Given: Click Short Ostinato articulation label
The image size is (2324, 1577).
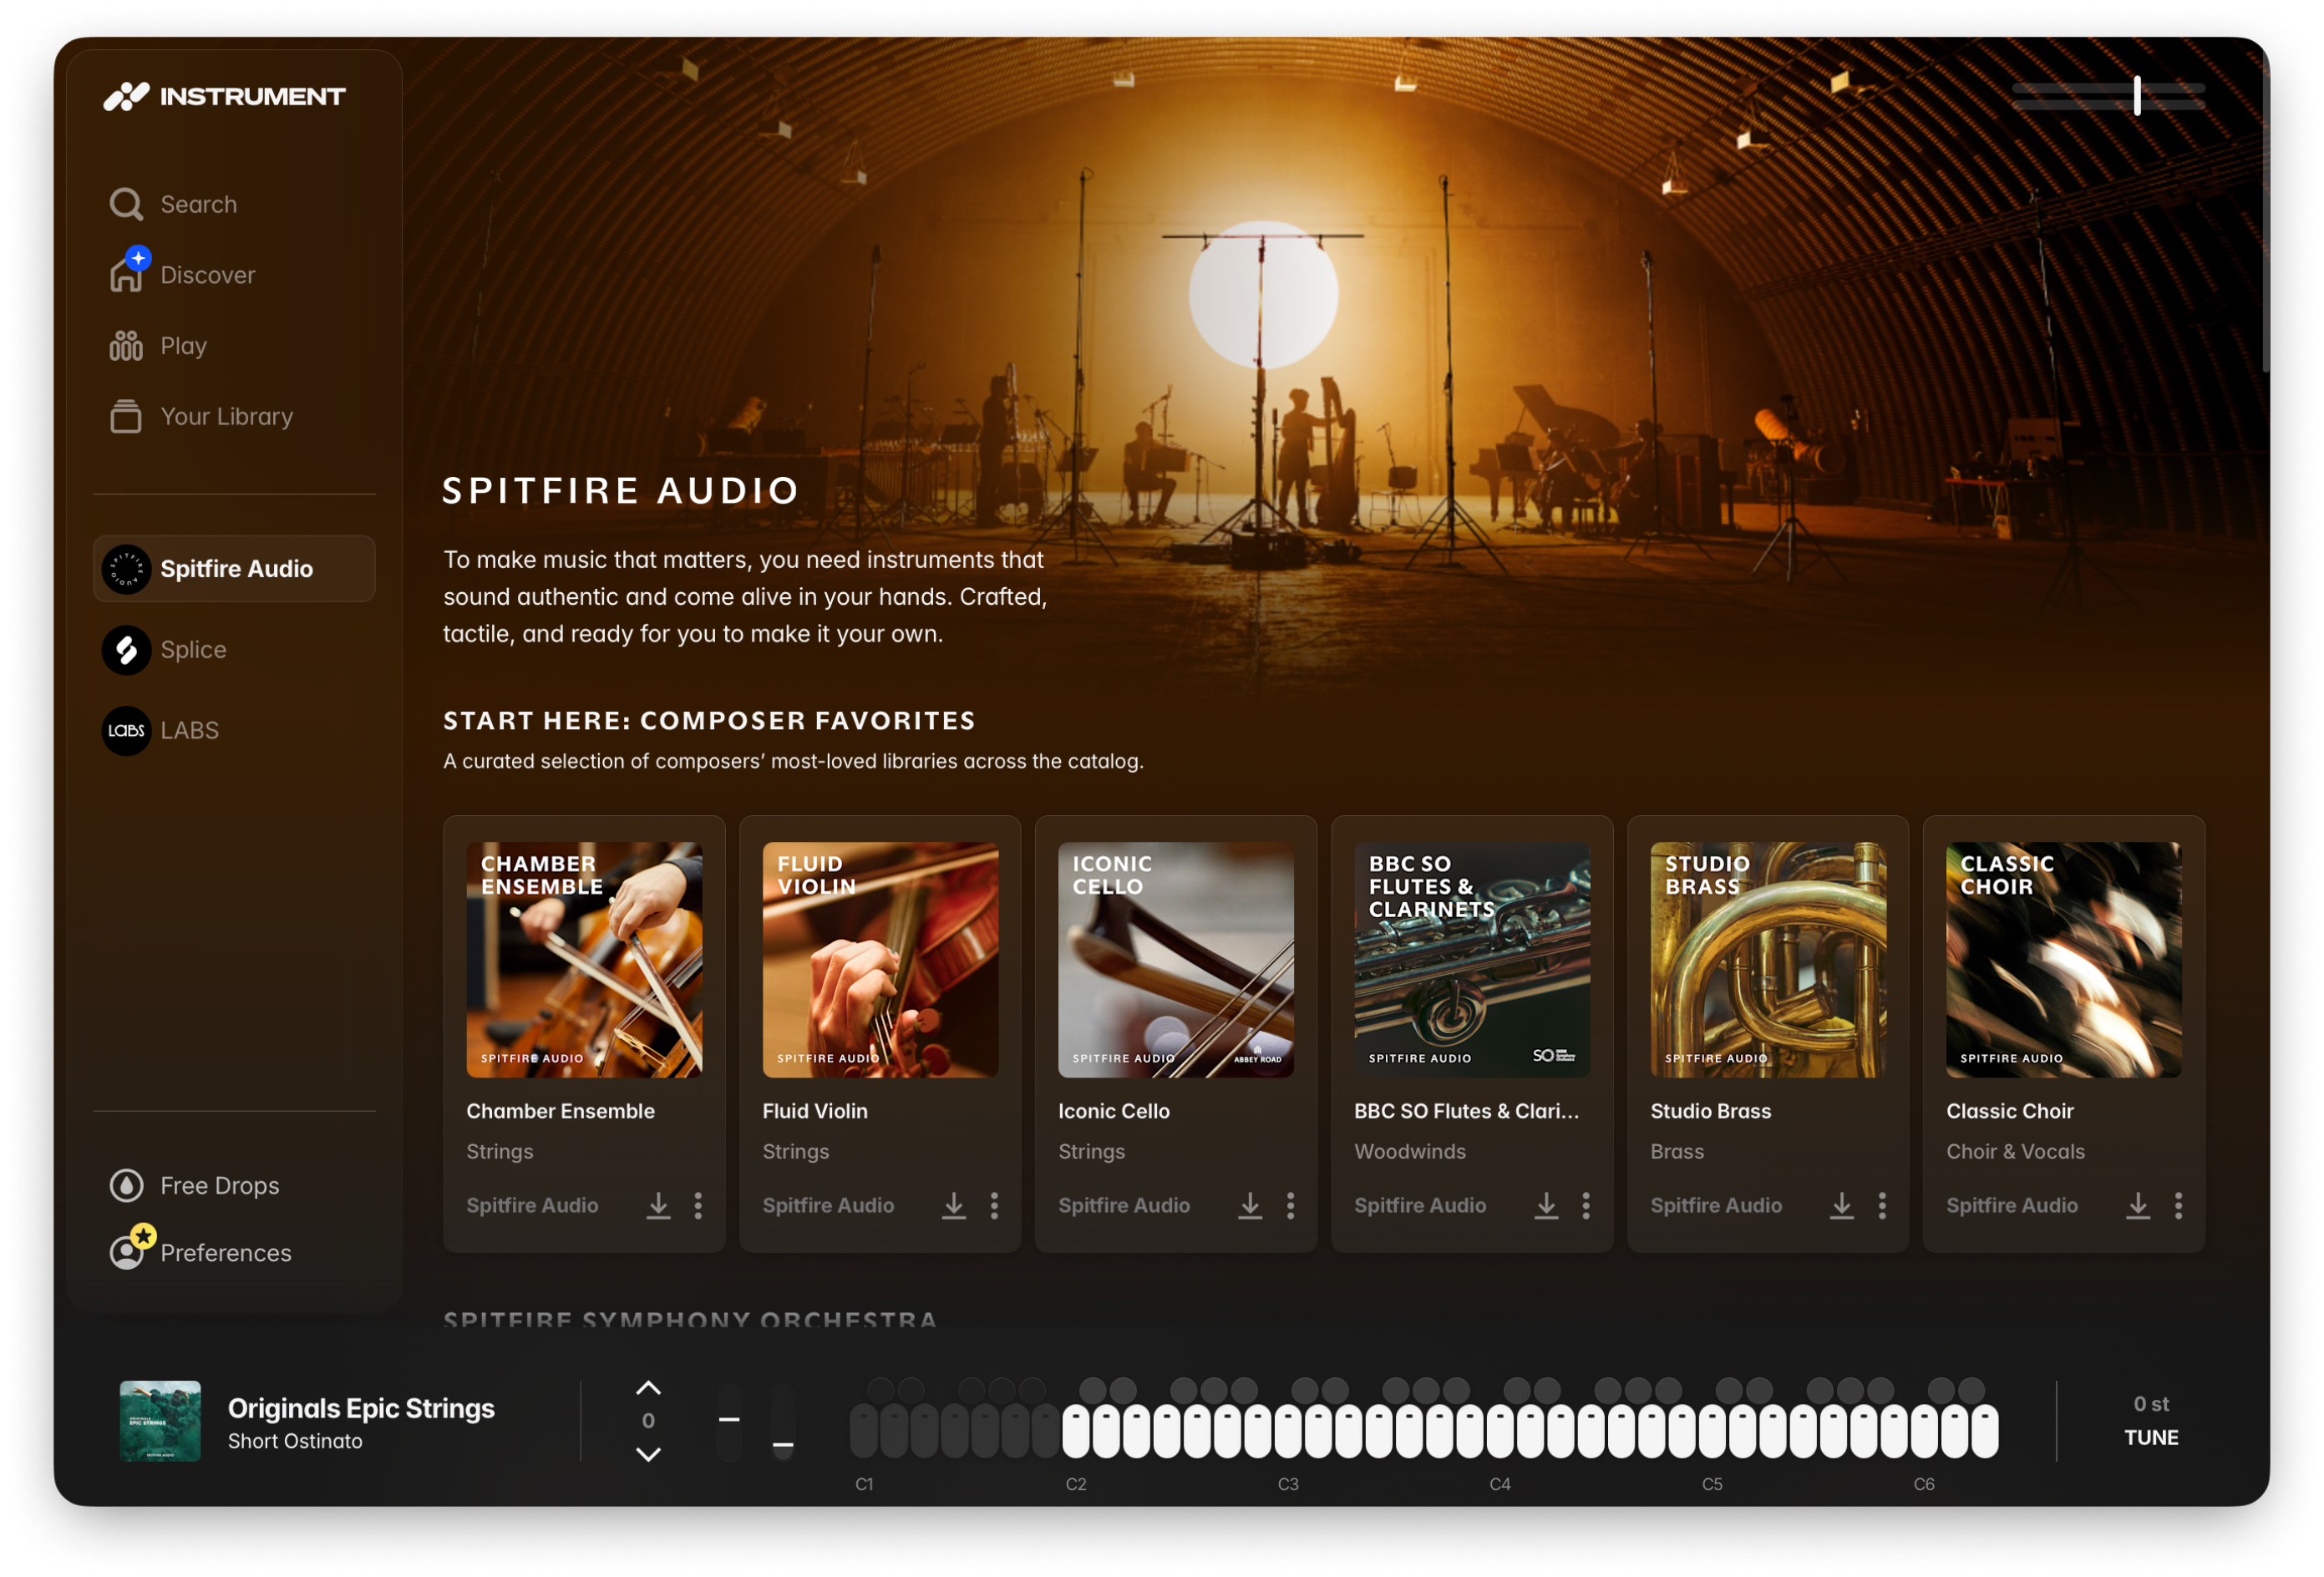Looking at the screenshot, I should (295, 1441).
